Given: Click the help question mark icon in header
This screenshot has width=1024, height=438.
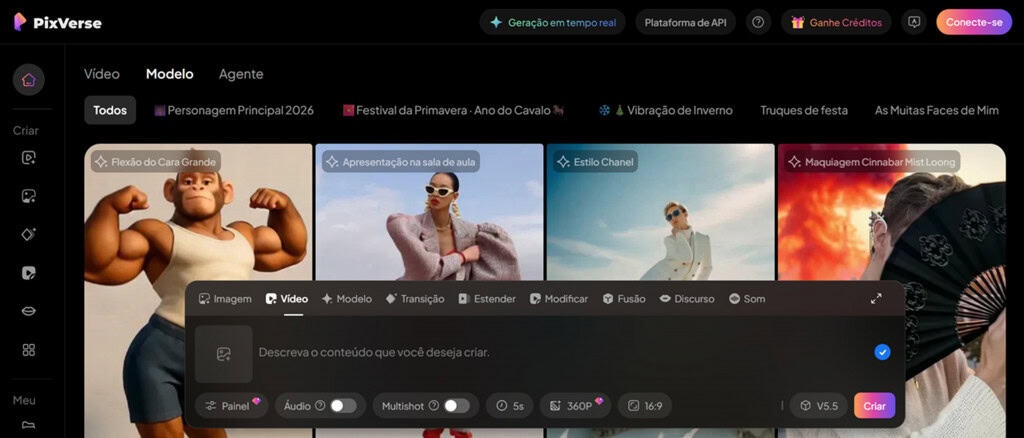Looking at the screenshot, I should click(758, 22).
